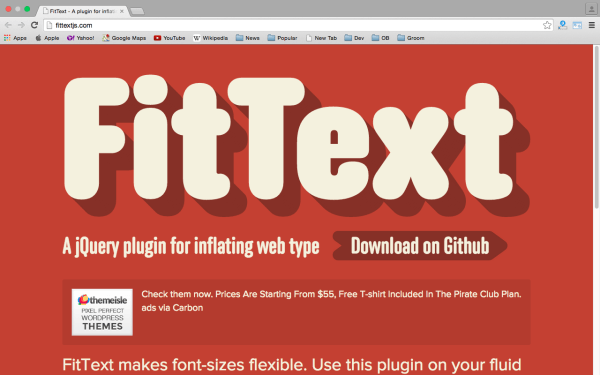This screenshot has width=600, height=375.
Task: Open the extension icon next to the star
Action: 562,25
